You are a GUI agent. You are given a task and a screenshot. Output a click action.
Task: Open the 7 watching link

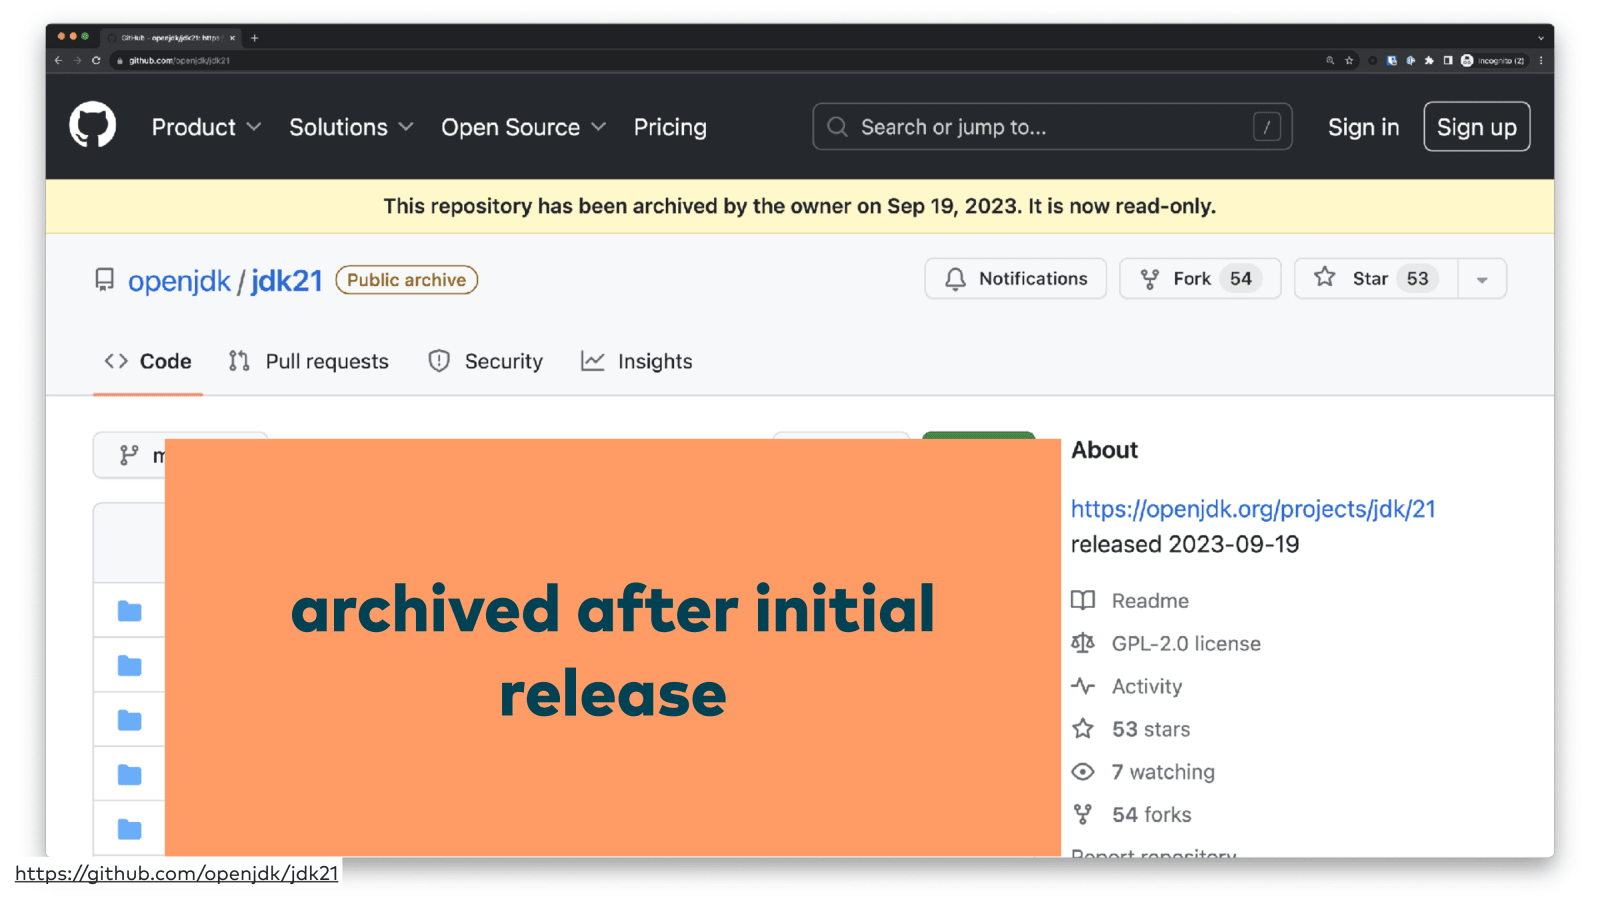1163,772
